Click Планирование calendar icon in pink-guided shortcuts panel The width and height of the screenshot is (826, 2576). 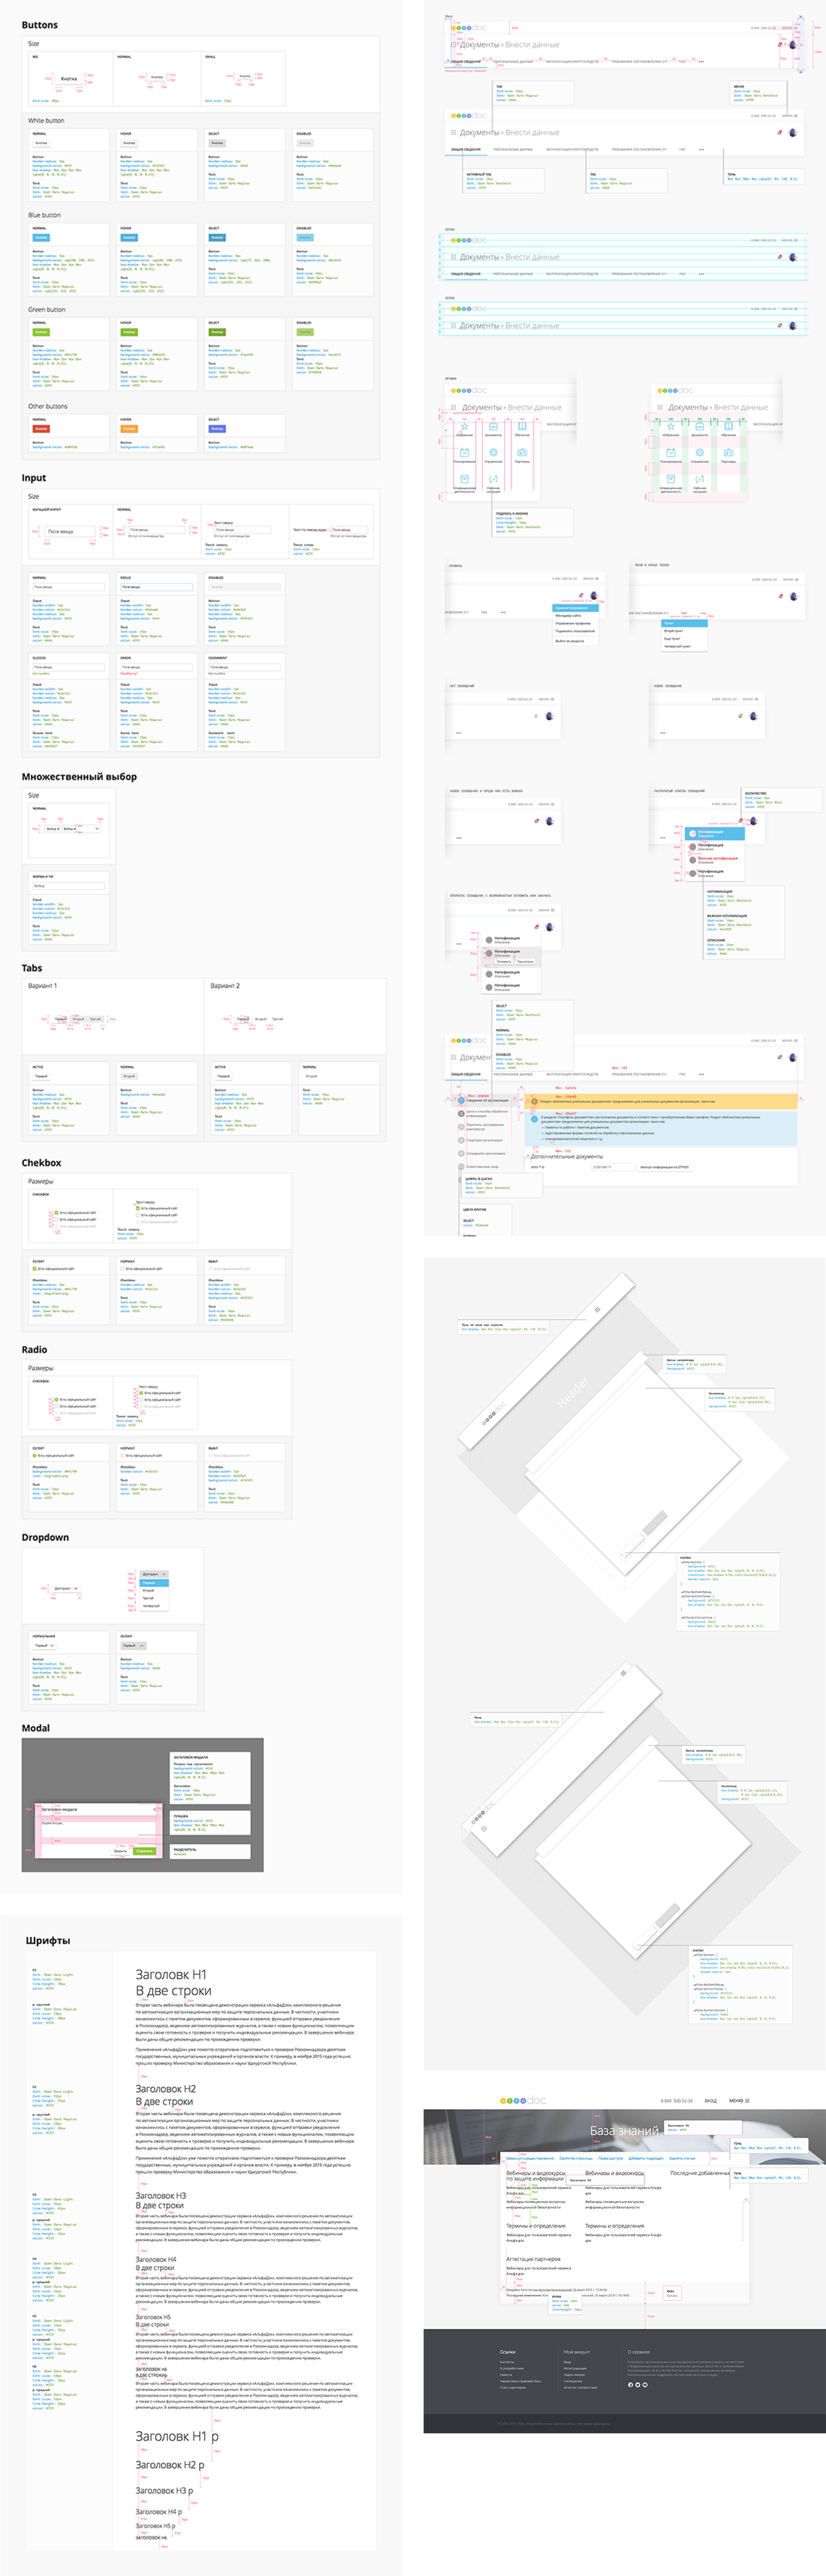(x=464, y=452)
